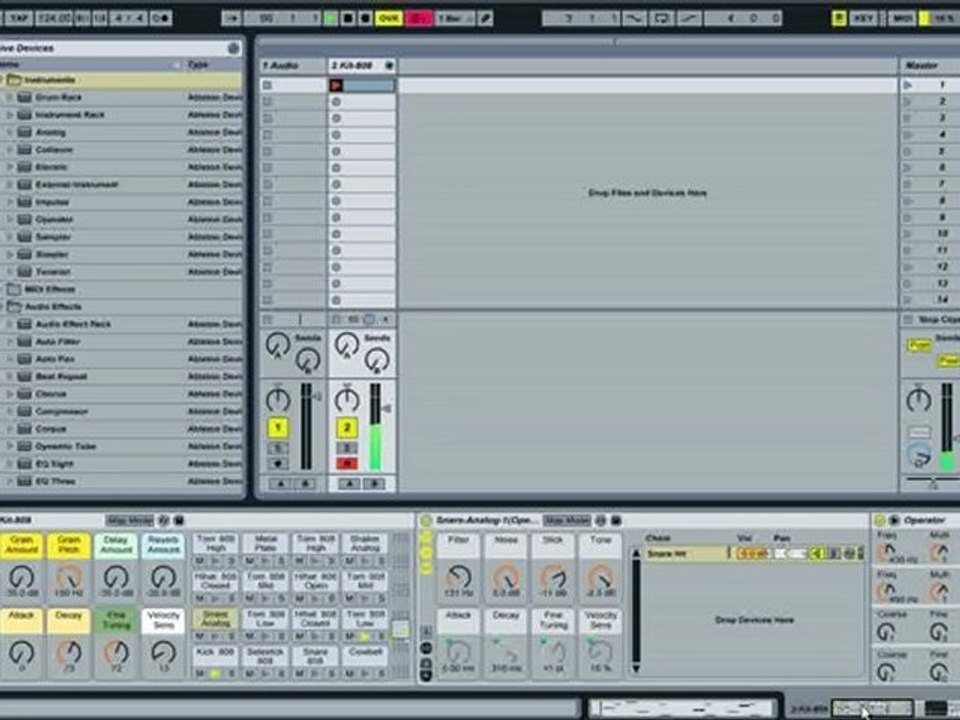Select the Impulse device icon in browser
Screen dimensions: 960x720
point(24,202)
